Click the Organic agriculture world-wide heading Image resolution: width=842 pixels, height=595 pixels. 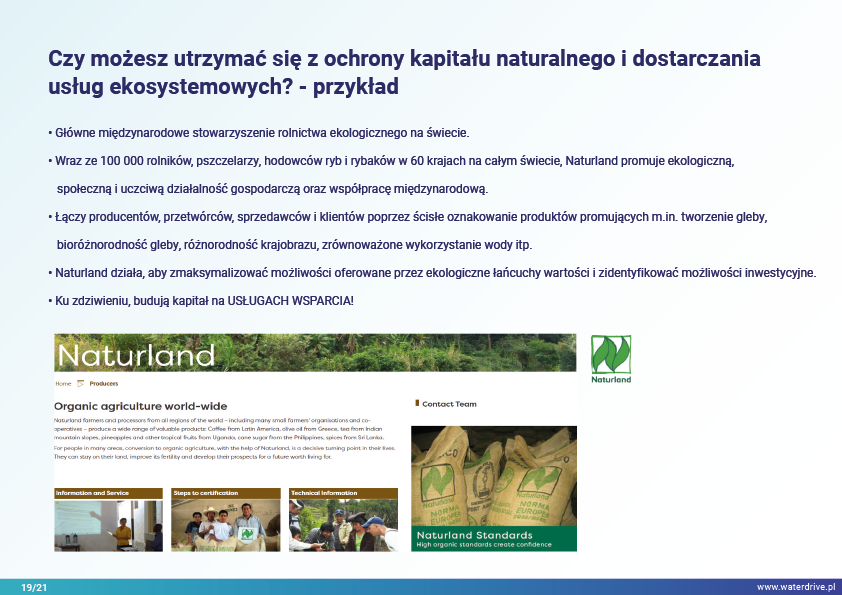coord(140,406)
